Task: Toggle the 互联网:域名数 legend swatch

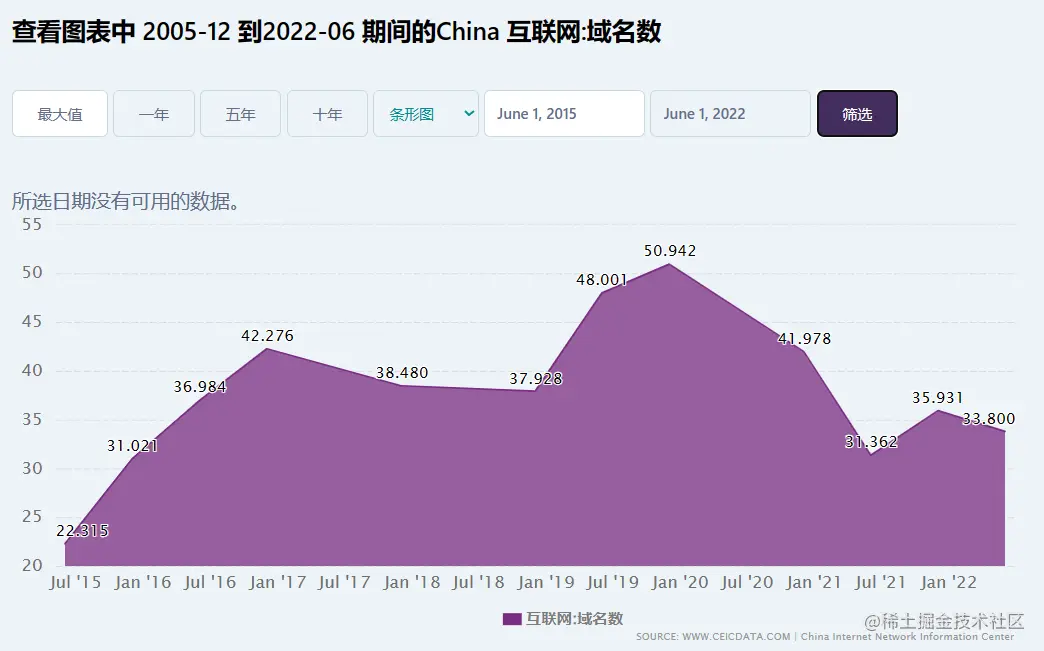Action: (x=512, y=619)
